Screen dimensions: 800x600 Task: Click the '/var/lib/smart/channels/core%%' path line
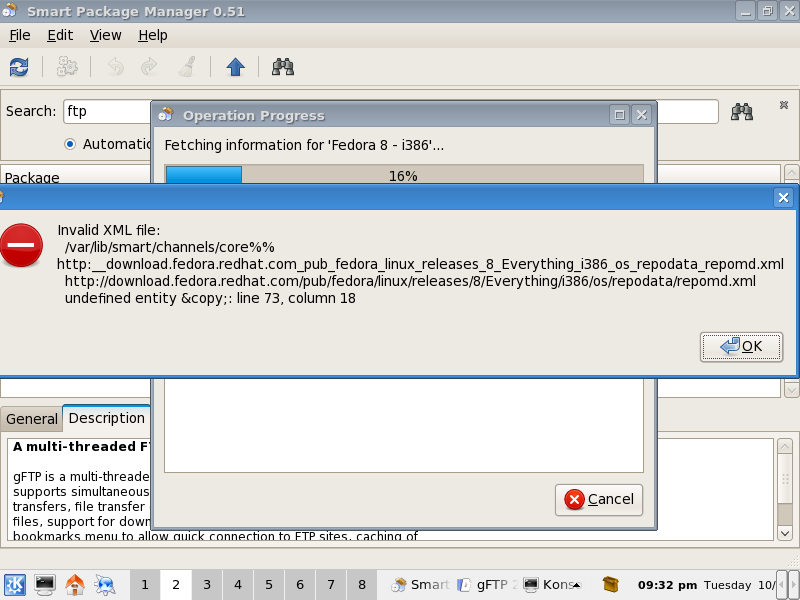[x=169, y=247]
